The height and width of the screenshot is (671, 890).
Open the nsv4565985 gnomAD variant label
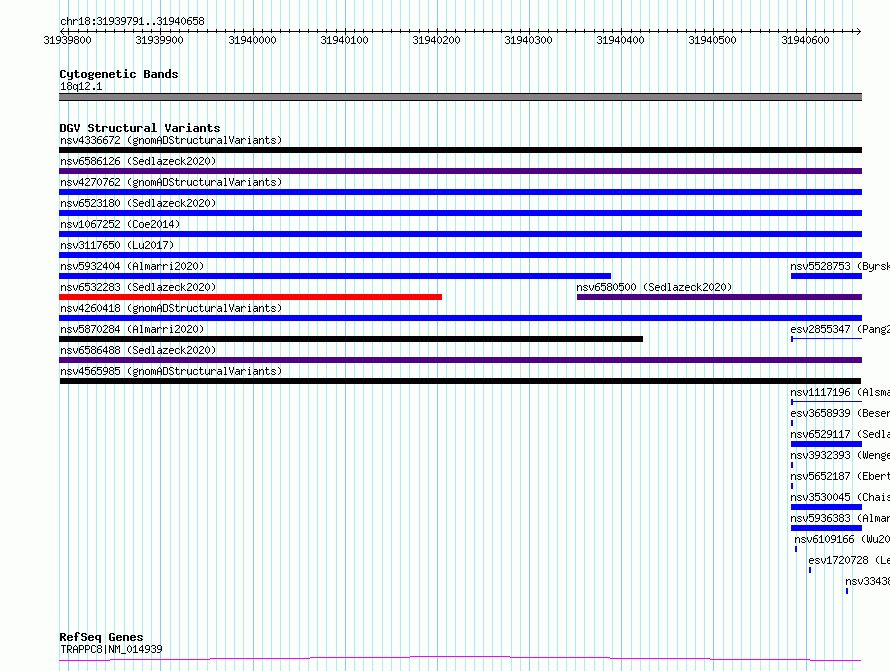(x=171, y=371)
